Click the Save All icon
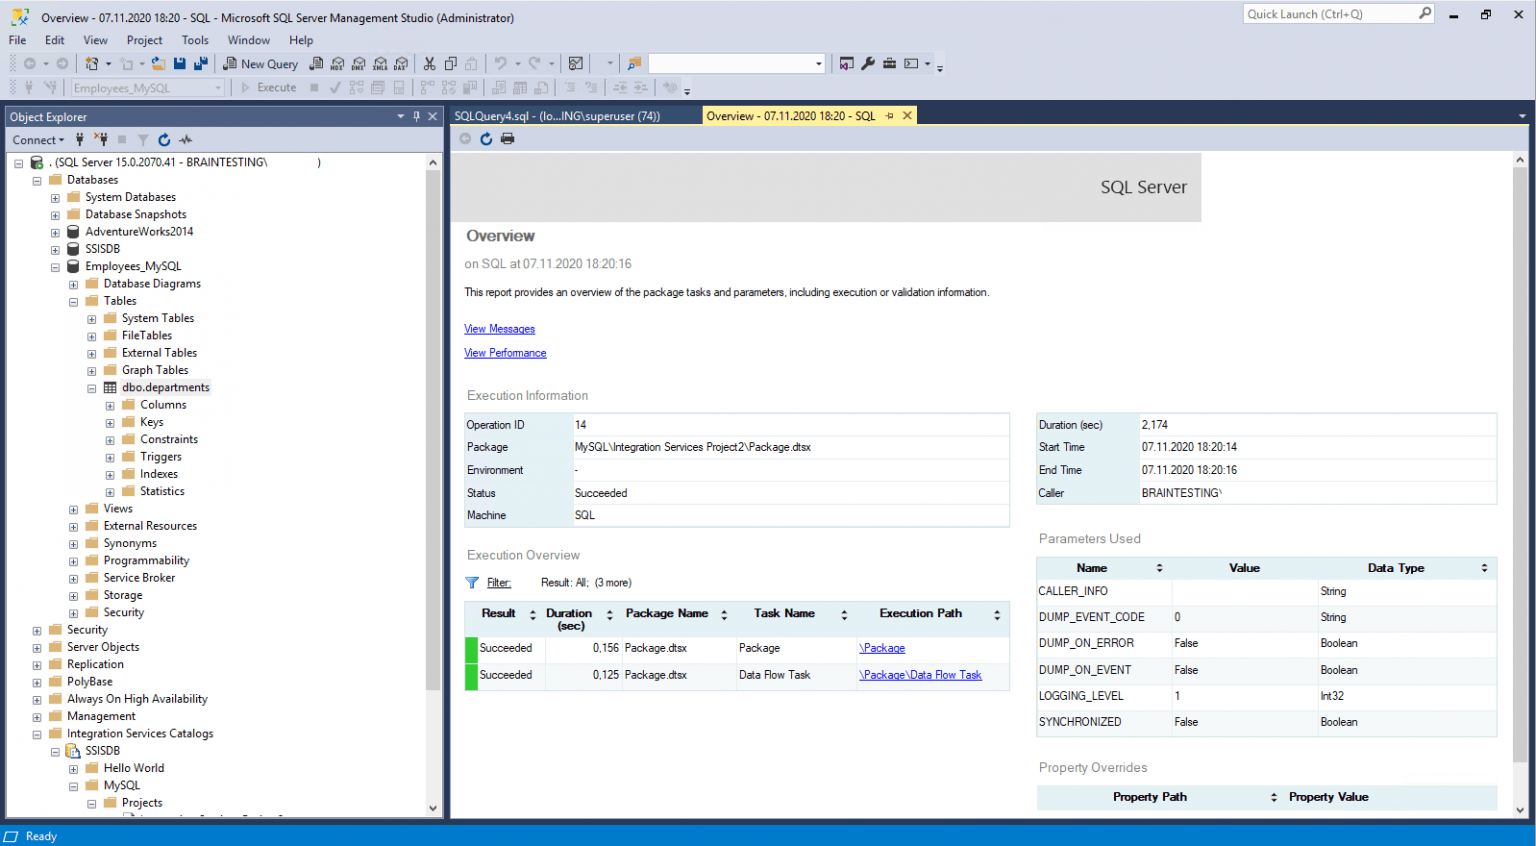1536x846 pixels. point(201,64)
